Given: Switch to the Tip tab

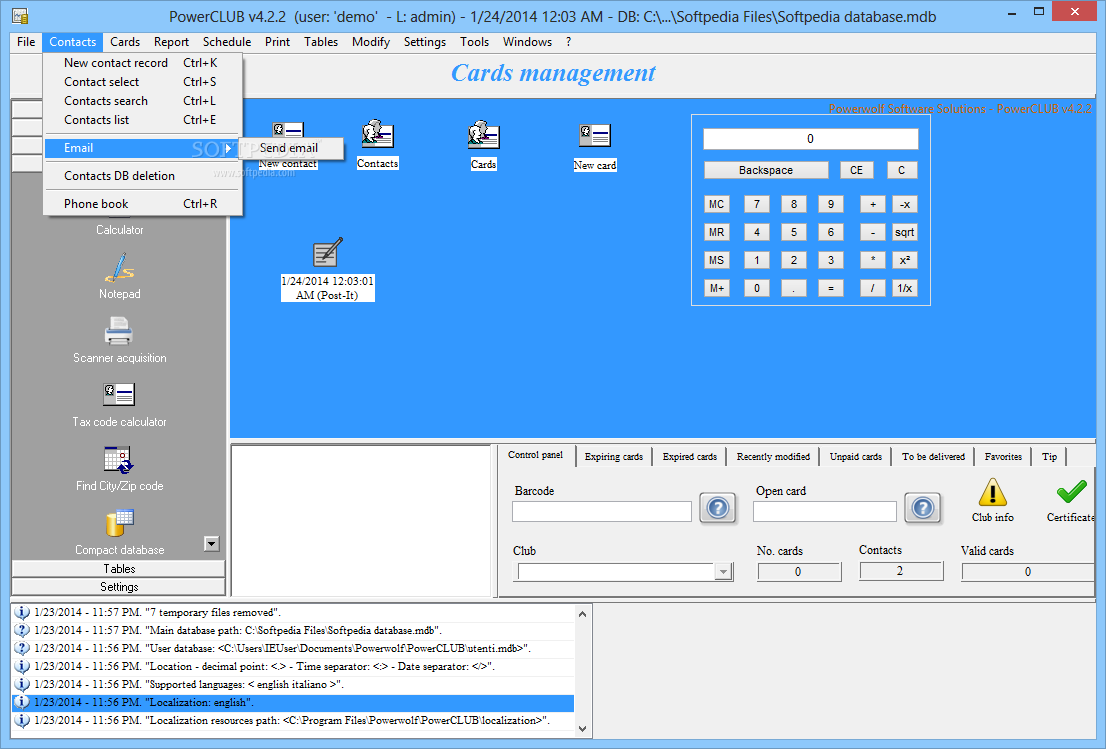Looking at the screenshot, I should tap(1050, 456).
